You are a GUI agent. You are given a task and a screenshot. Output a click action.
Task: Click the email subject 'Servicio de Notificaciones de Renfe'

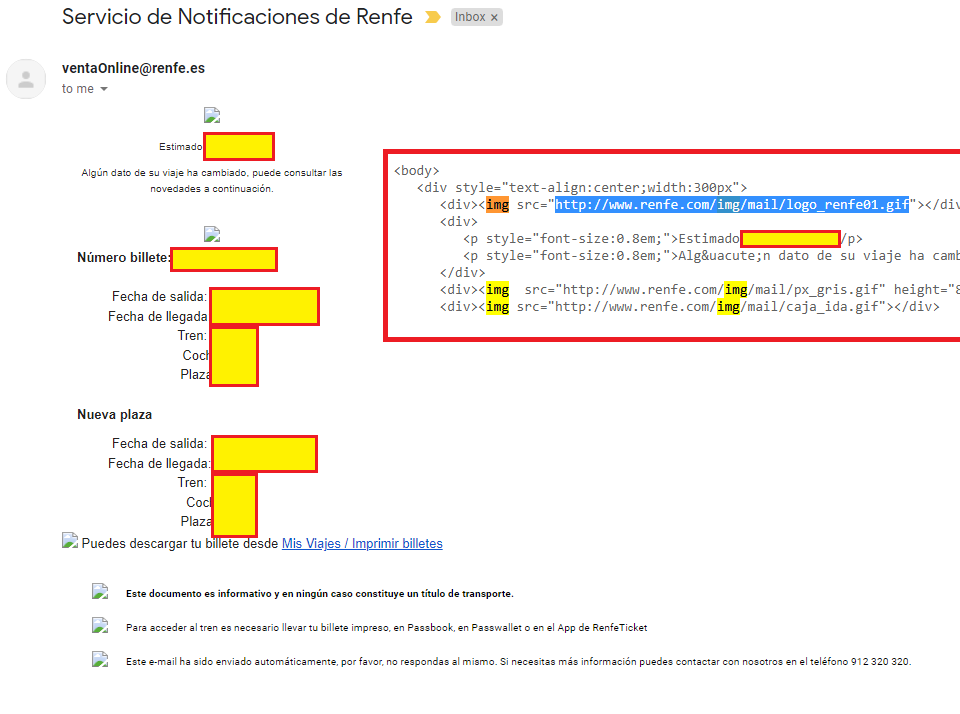coord(237,17)
